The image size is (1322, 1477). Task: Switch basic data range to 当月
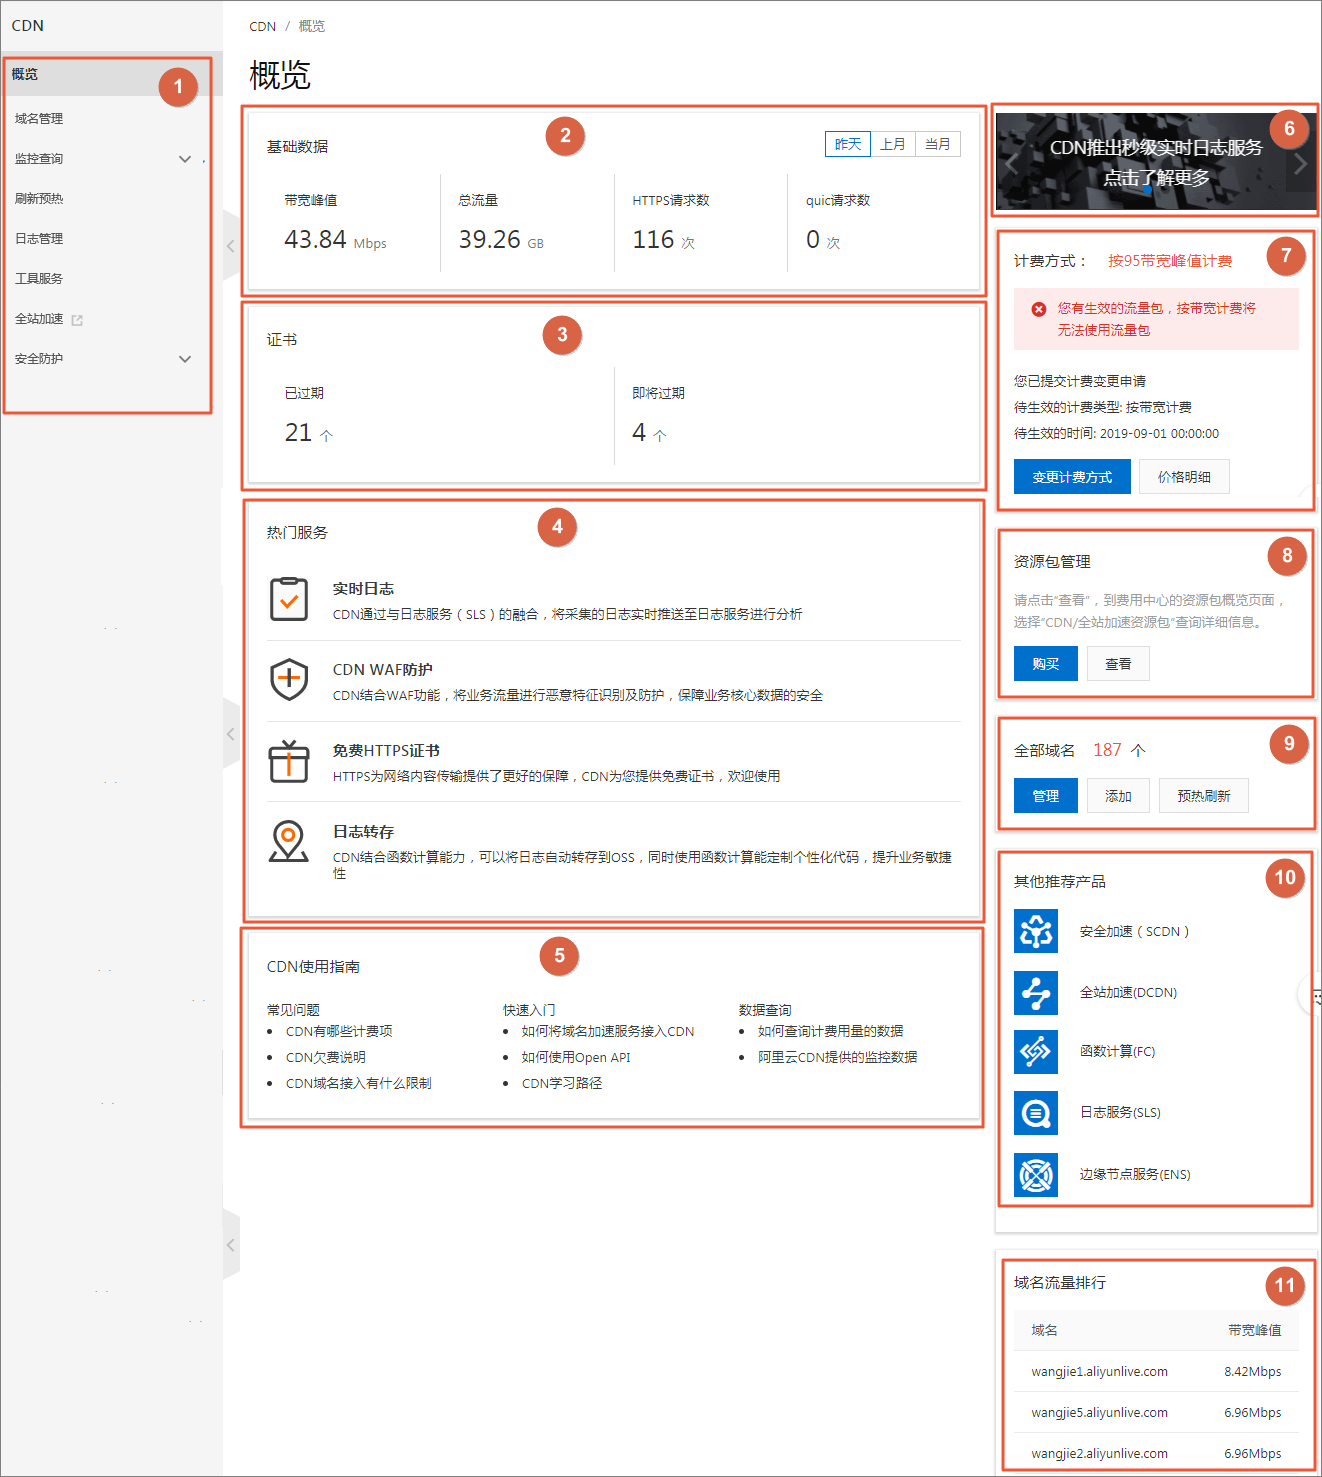(938, 144)
